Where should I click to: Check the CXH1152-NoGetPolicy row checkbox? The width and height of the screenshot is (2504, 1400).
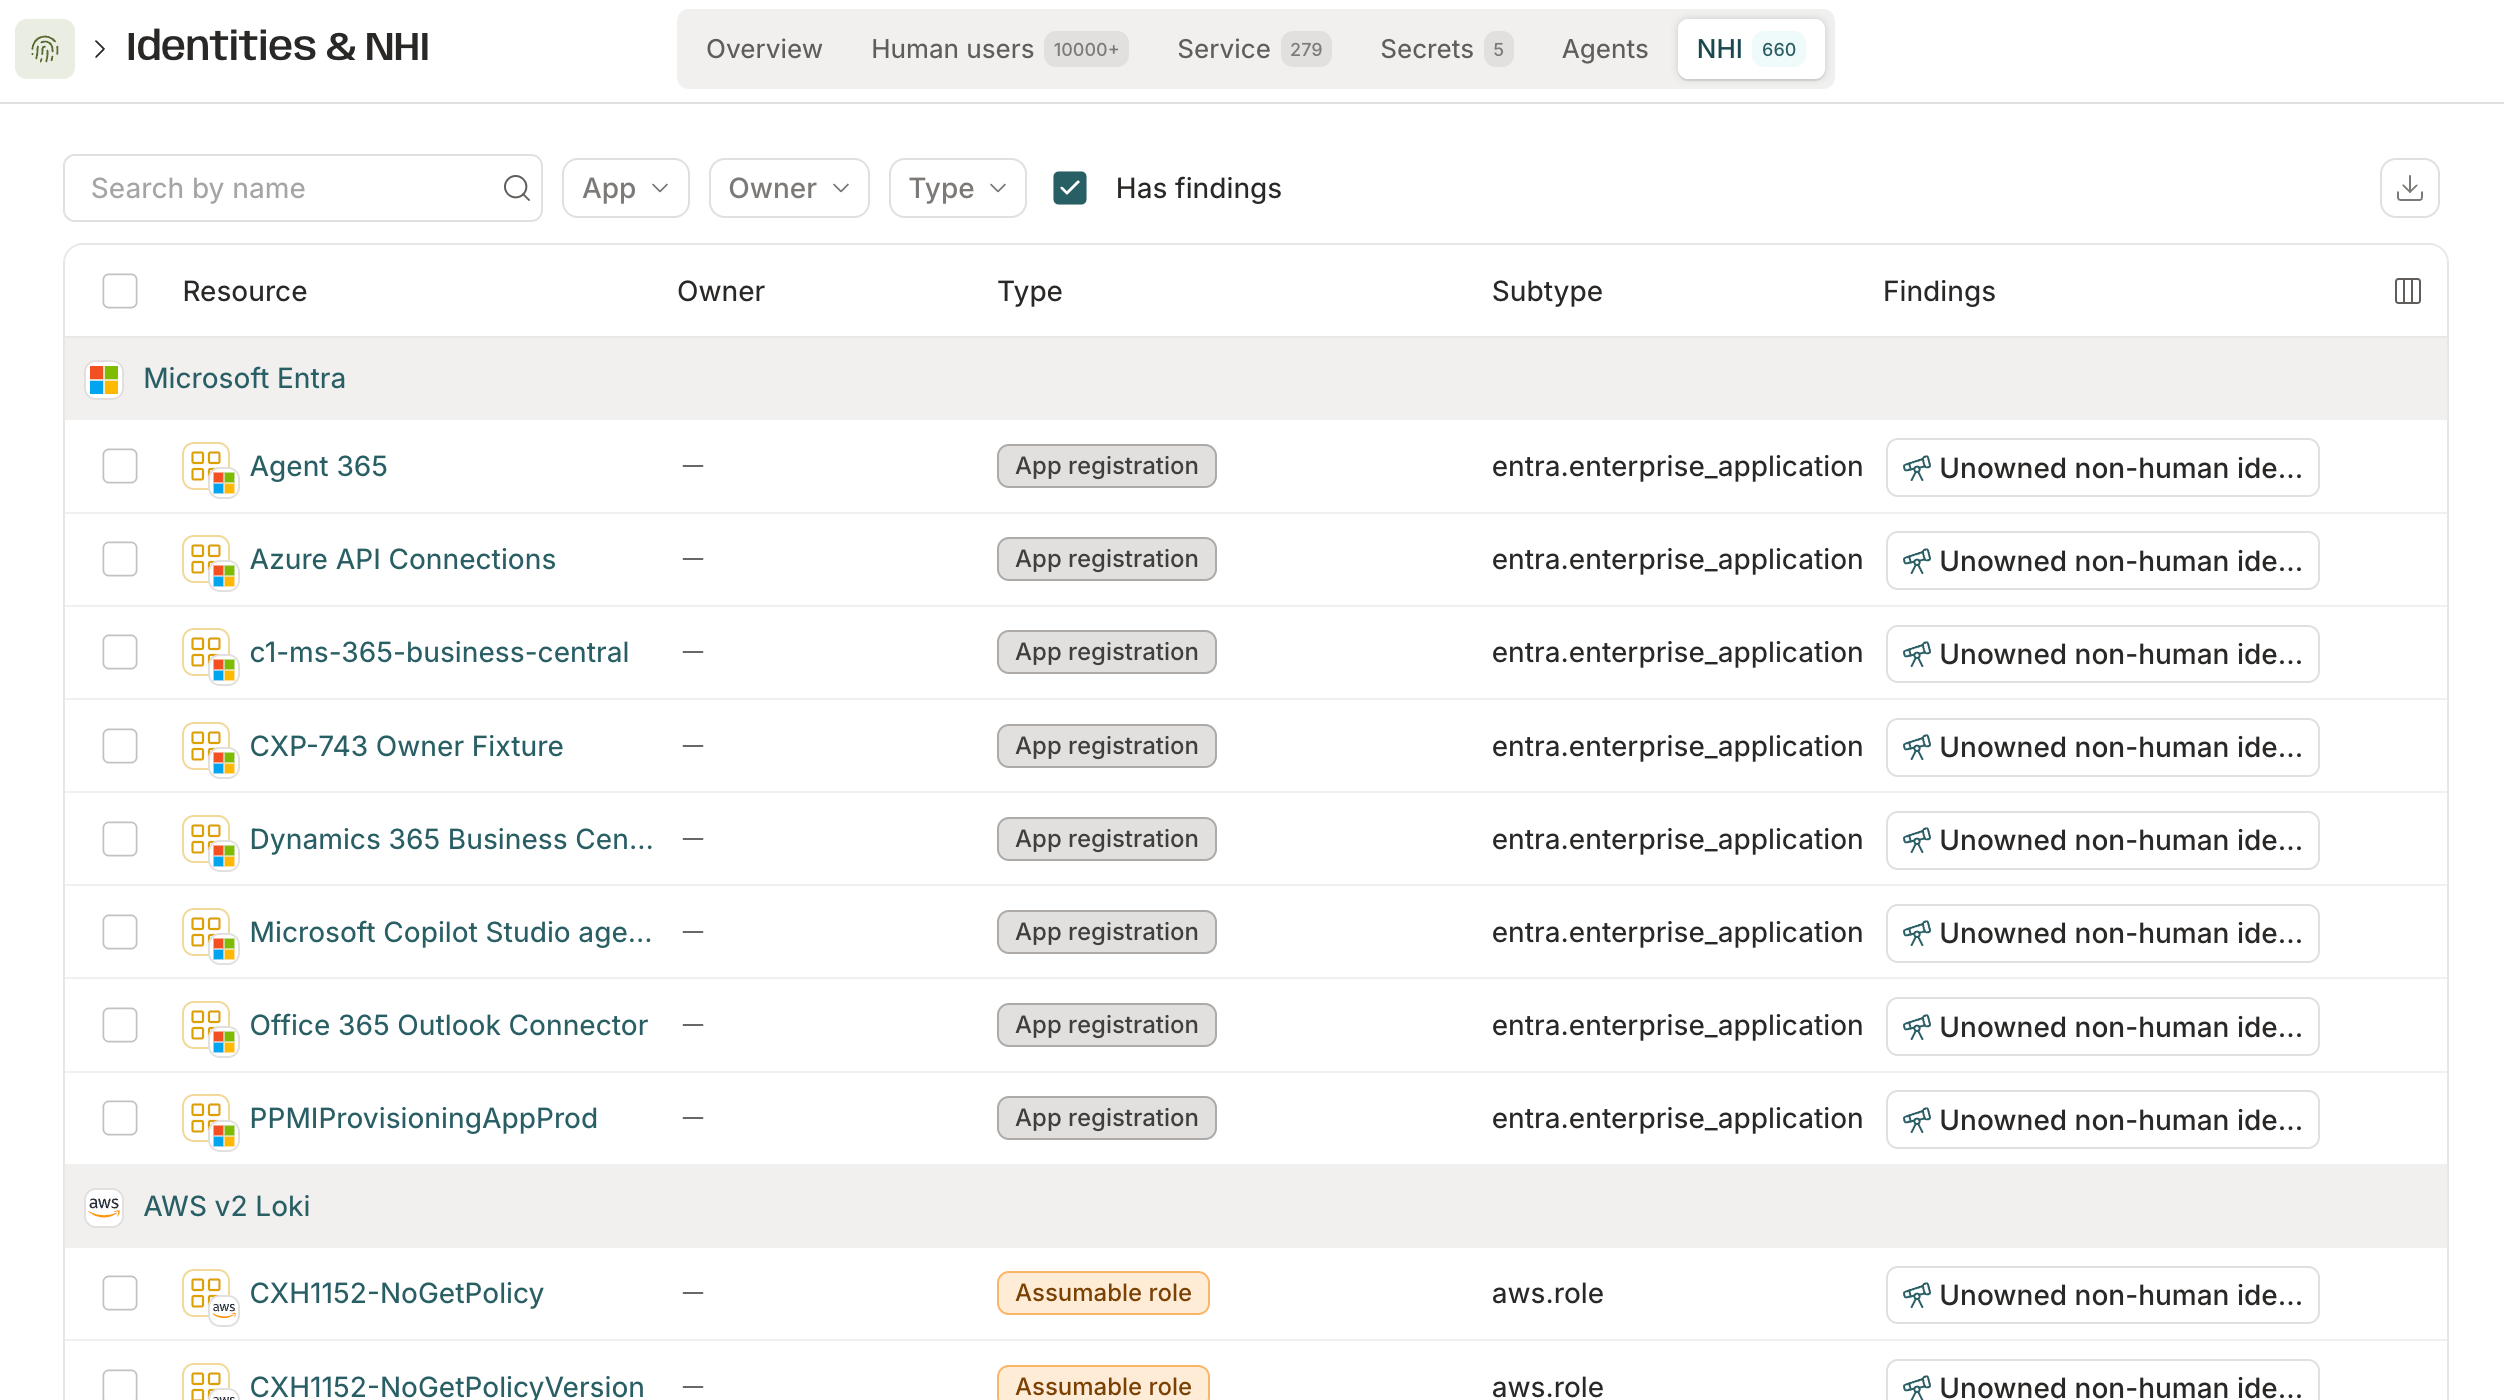click(120, 1293)
